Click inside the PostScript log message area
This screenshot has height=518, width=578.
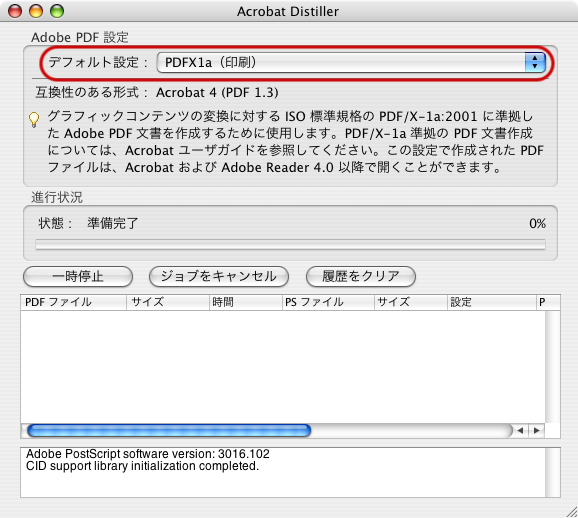coord(283,472)
